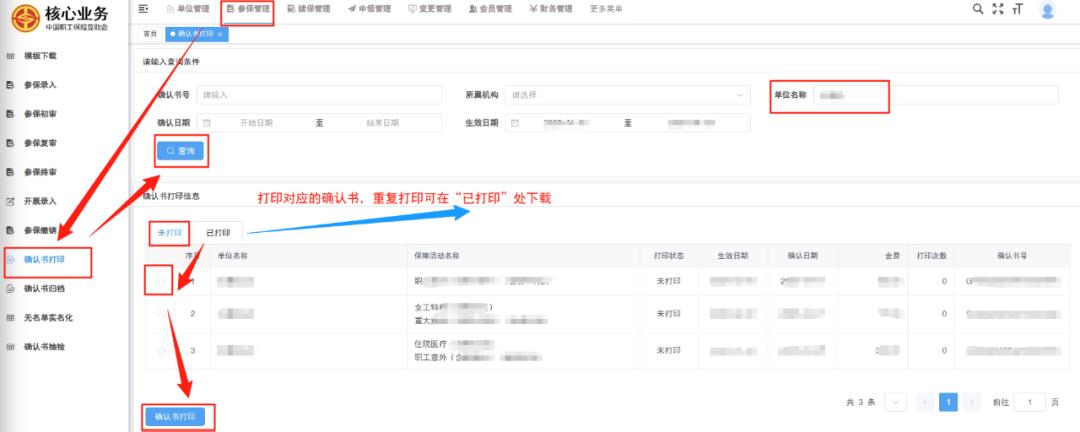Click the search magnifier icon in the header
This screenshot has height=432, width=1080.
tap(977, 9)
